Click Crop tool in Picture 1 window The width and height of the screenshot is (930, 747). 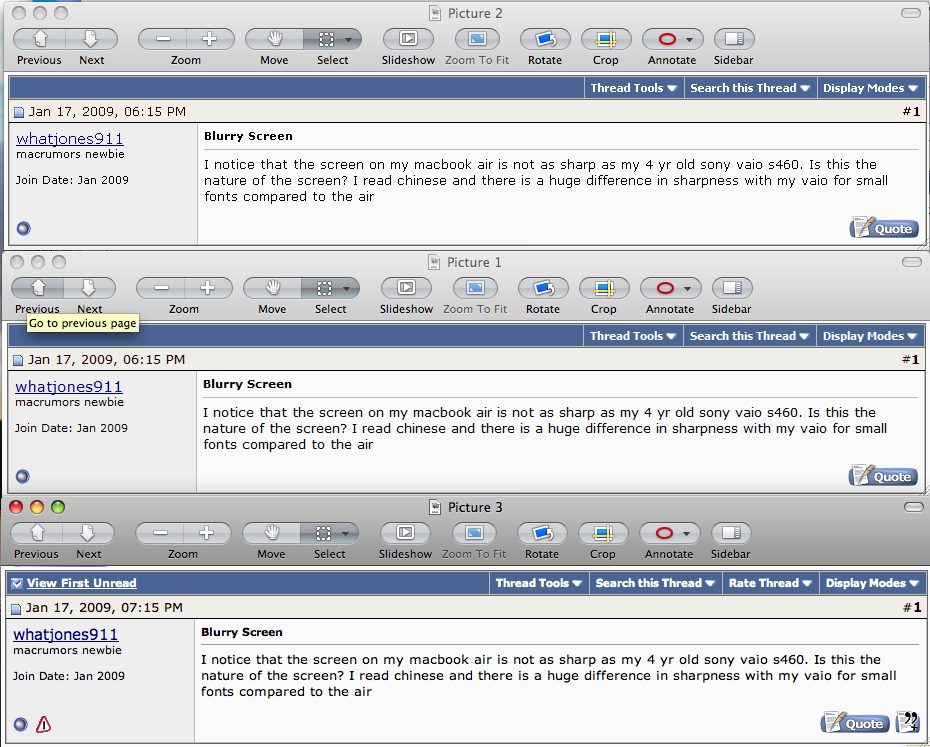(604, 288)
